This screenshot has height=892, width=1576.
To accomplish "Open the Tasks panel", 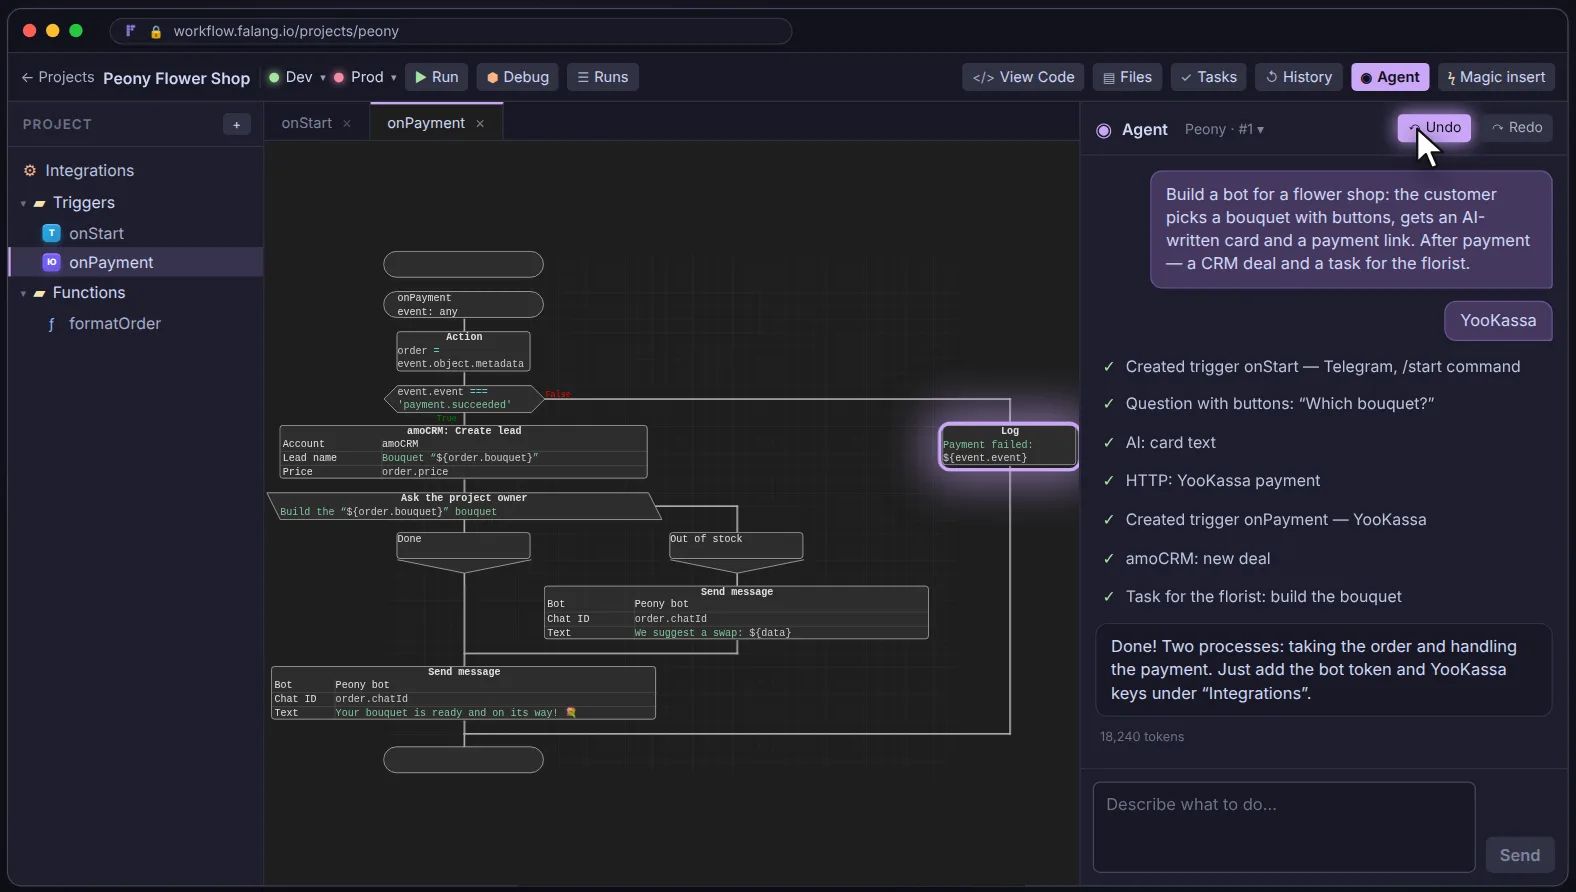I will 1208,77.
